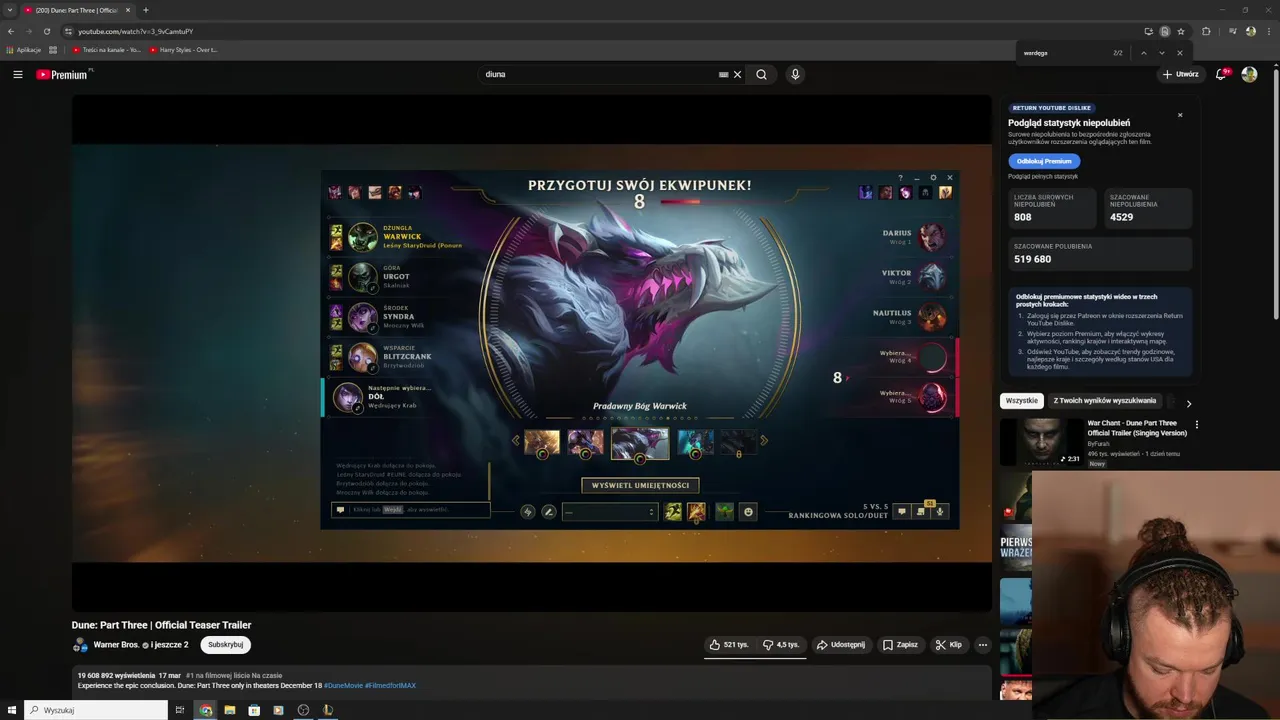Image resolution: width=1280 pixels, height=720 pixels.
Task: Select the Wszystkie filter chip
Action: [1022, 401]
